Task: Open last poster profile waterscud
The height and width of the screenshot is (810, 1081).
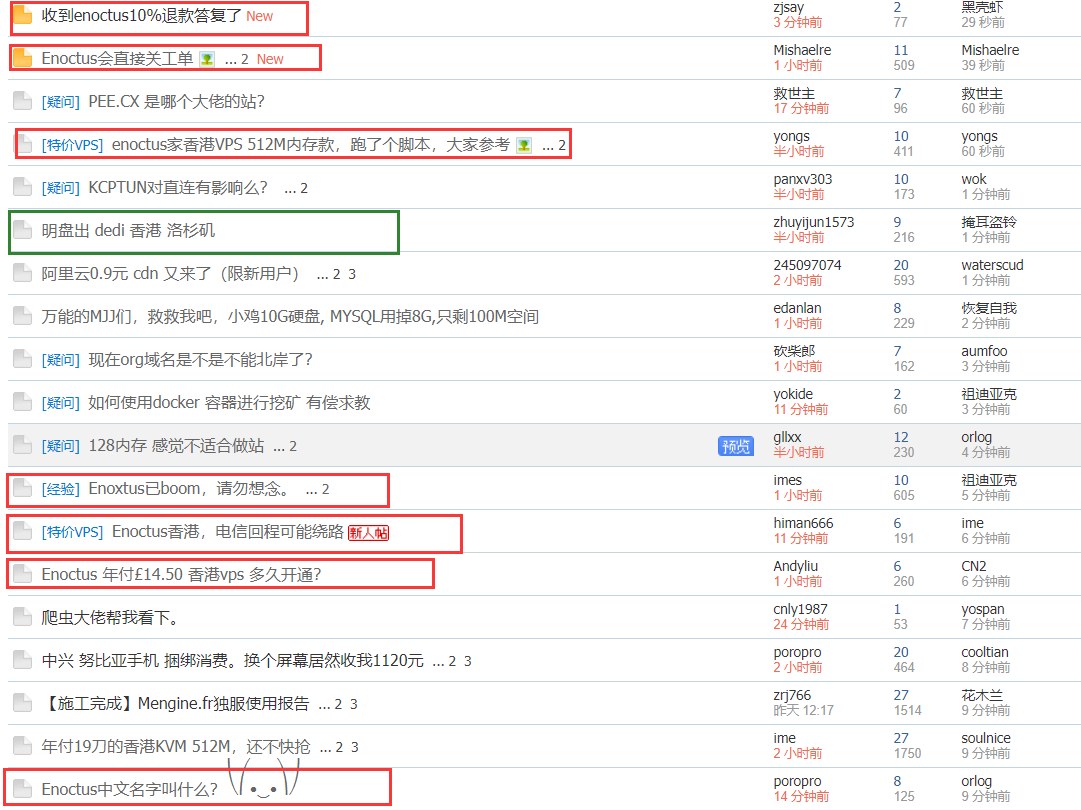Action: [x=992, y=265]
